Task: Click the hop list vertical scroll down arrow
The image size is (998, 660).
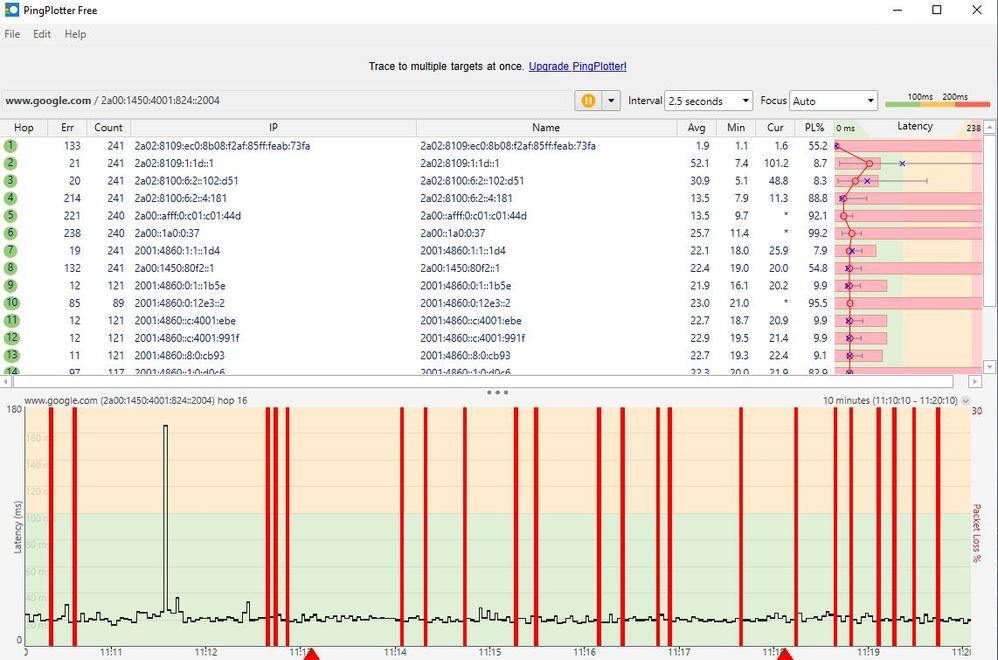Action: 990,367
